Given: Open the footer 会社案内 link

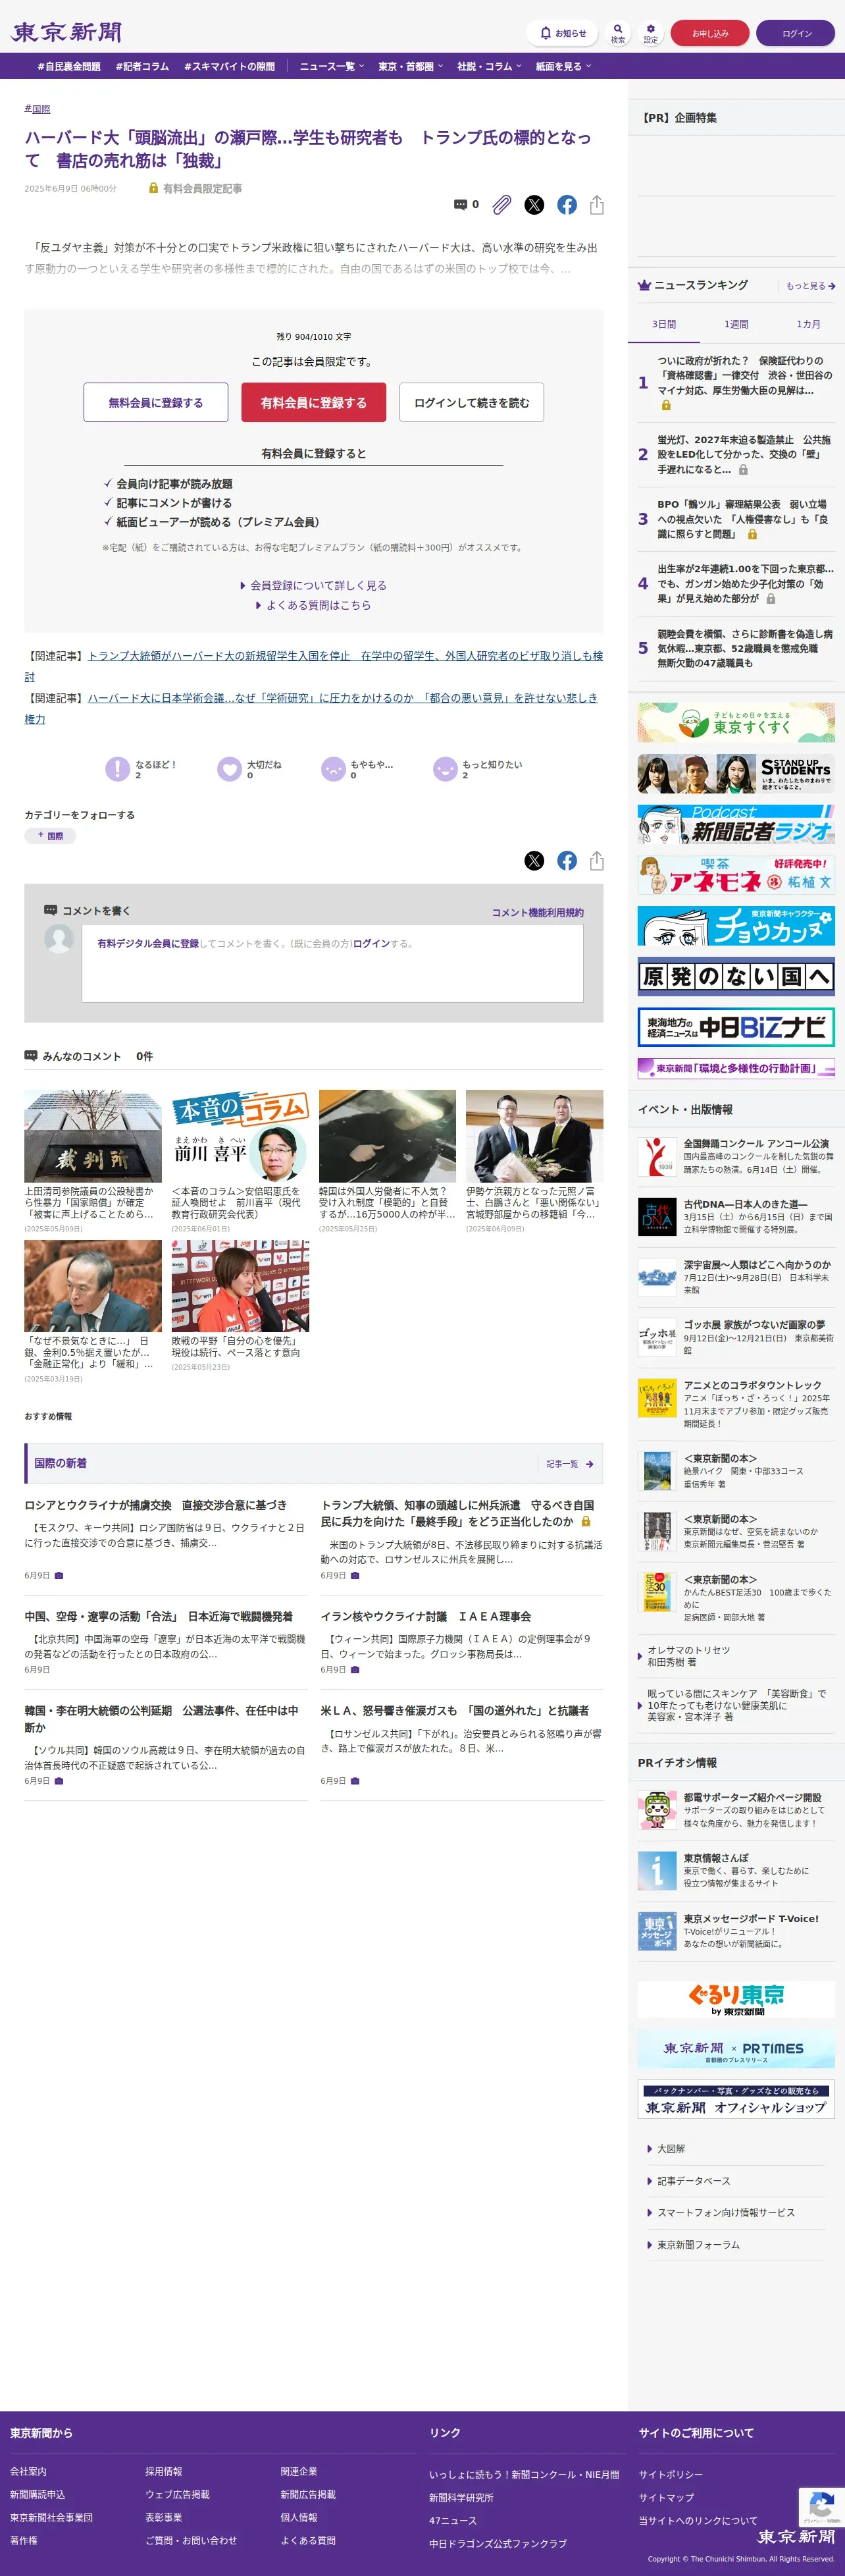Looking at the screenshot, I should [x=28, y=2471].
